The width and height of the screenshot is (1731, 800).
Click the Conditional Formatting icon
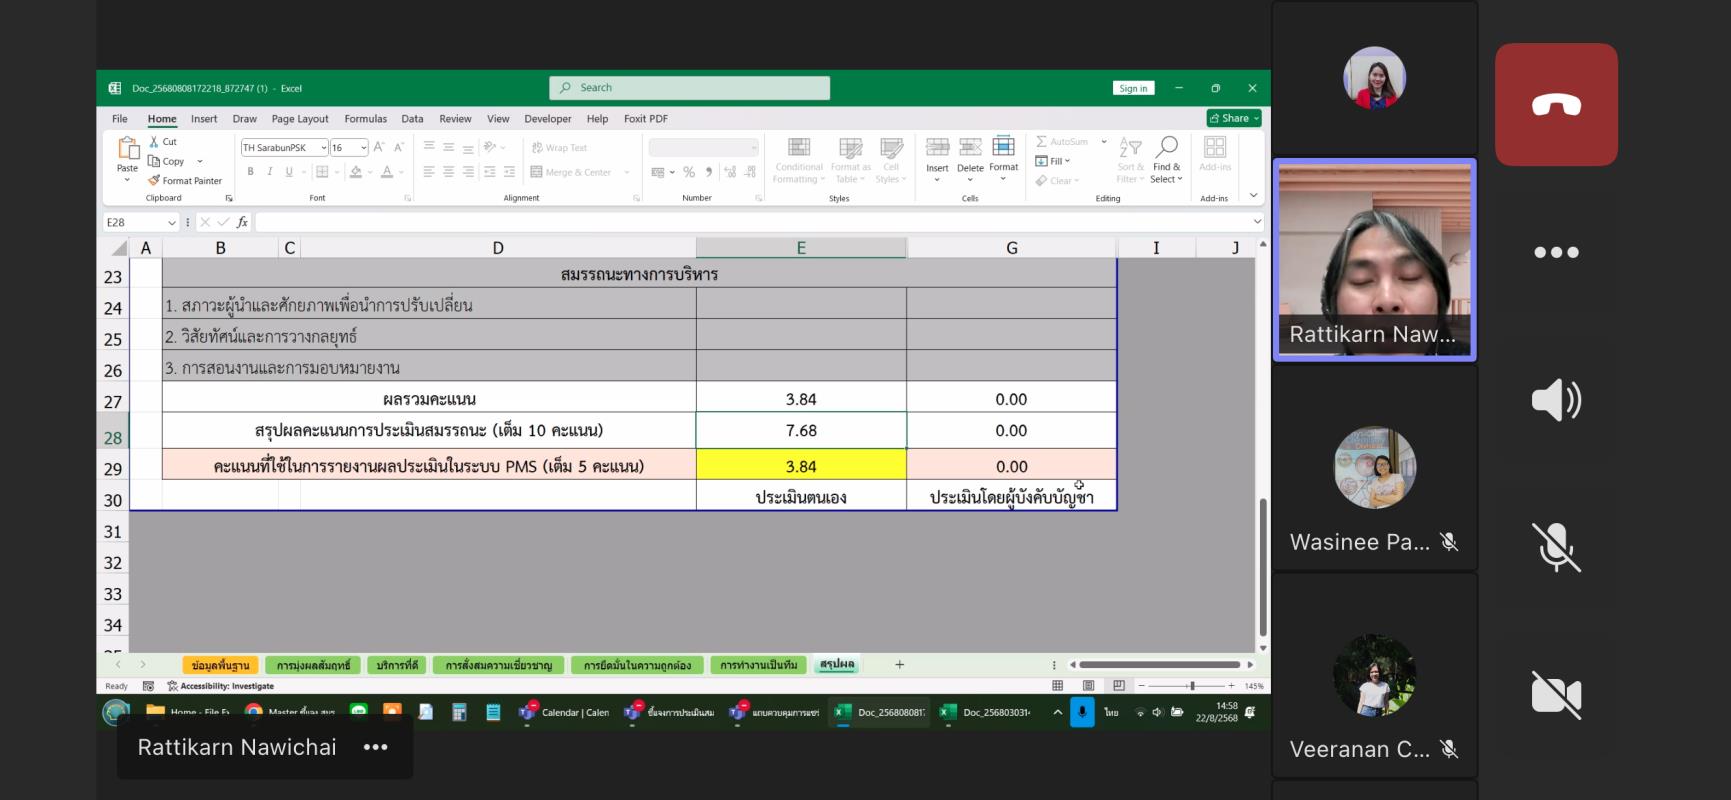coord(798,158)
